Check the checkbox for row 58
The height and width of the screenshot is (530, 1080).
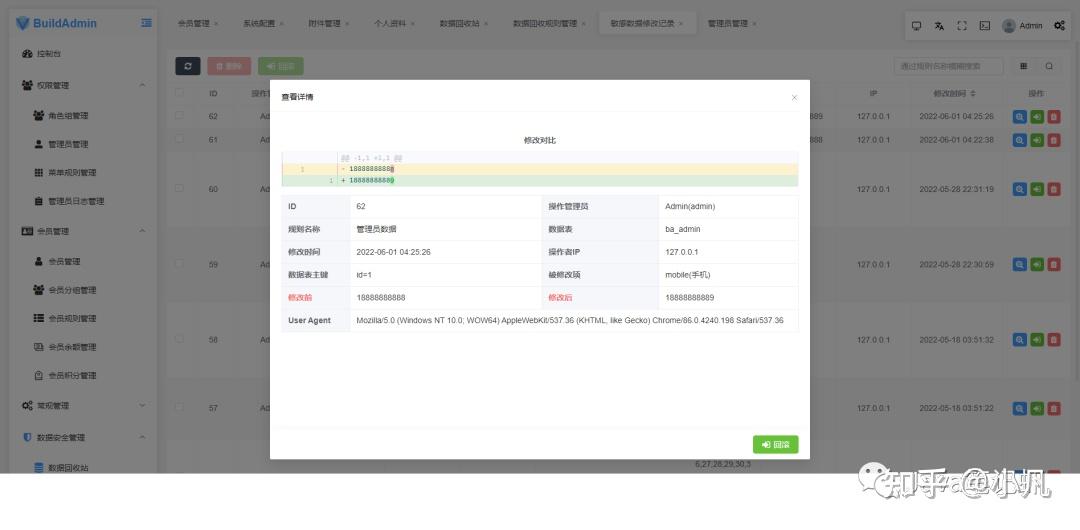pos(179,339)
